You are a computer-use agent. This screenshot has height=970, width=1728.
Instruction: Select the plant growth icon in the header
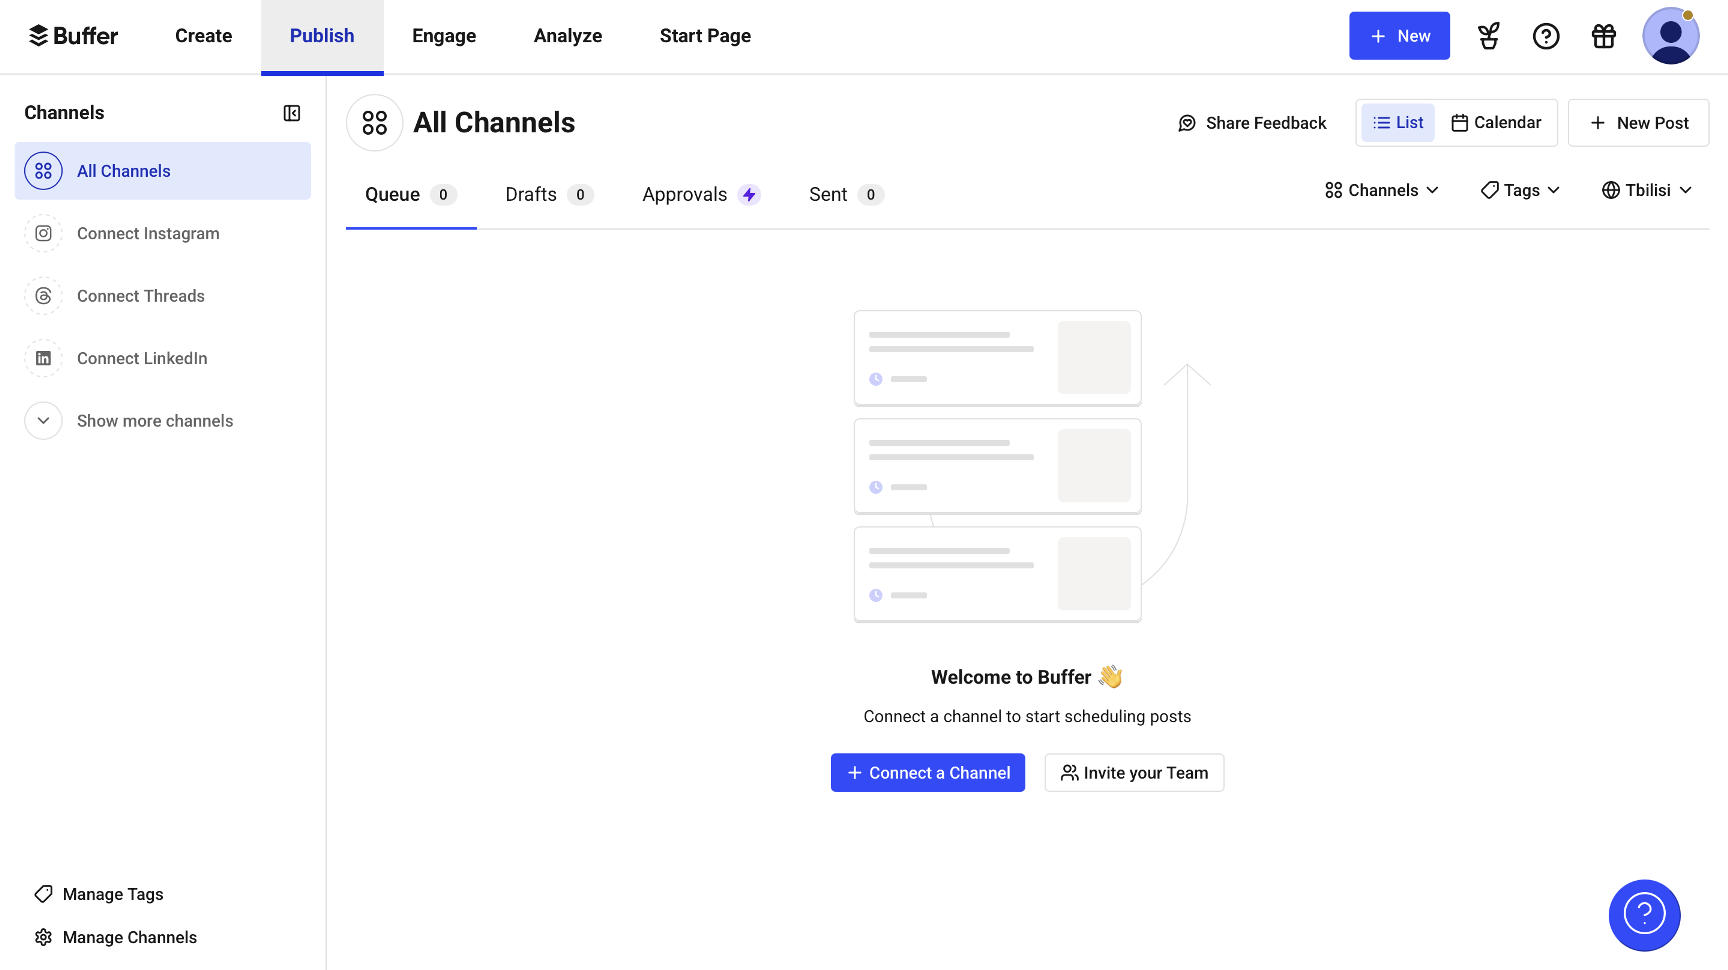point(1488,35)
